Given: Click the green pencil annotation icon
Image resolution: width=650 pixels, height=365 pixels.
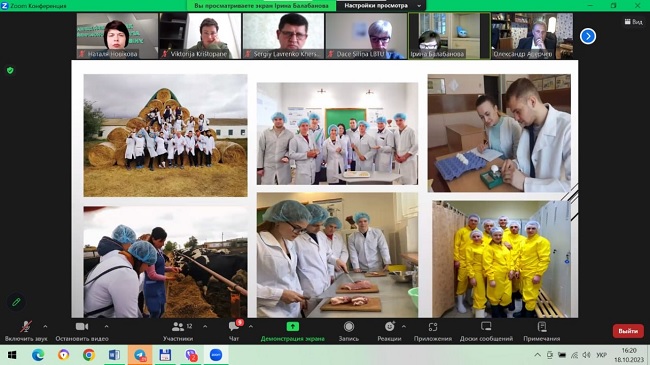Looking at the screenshot, I should coord(16,302).
